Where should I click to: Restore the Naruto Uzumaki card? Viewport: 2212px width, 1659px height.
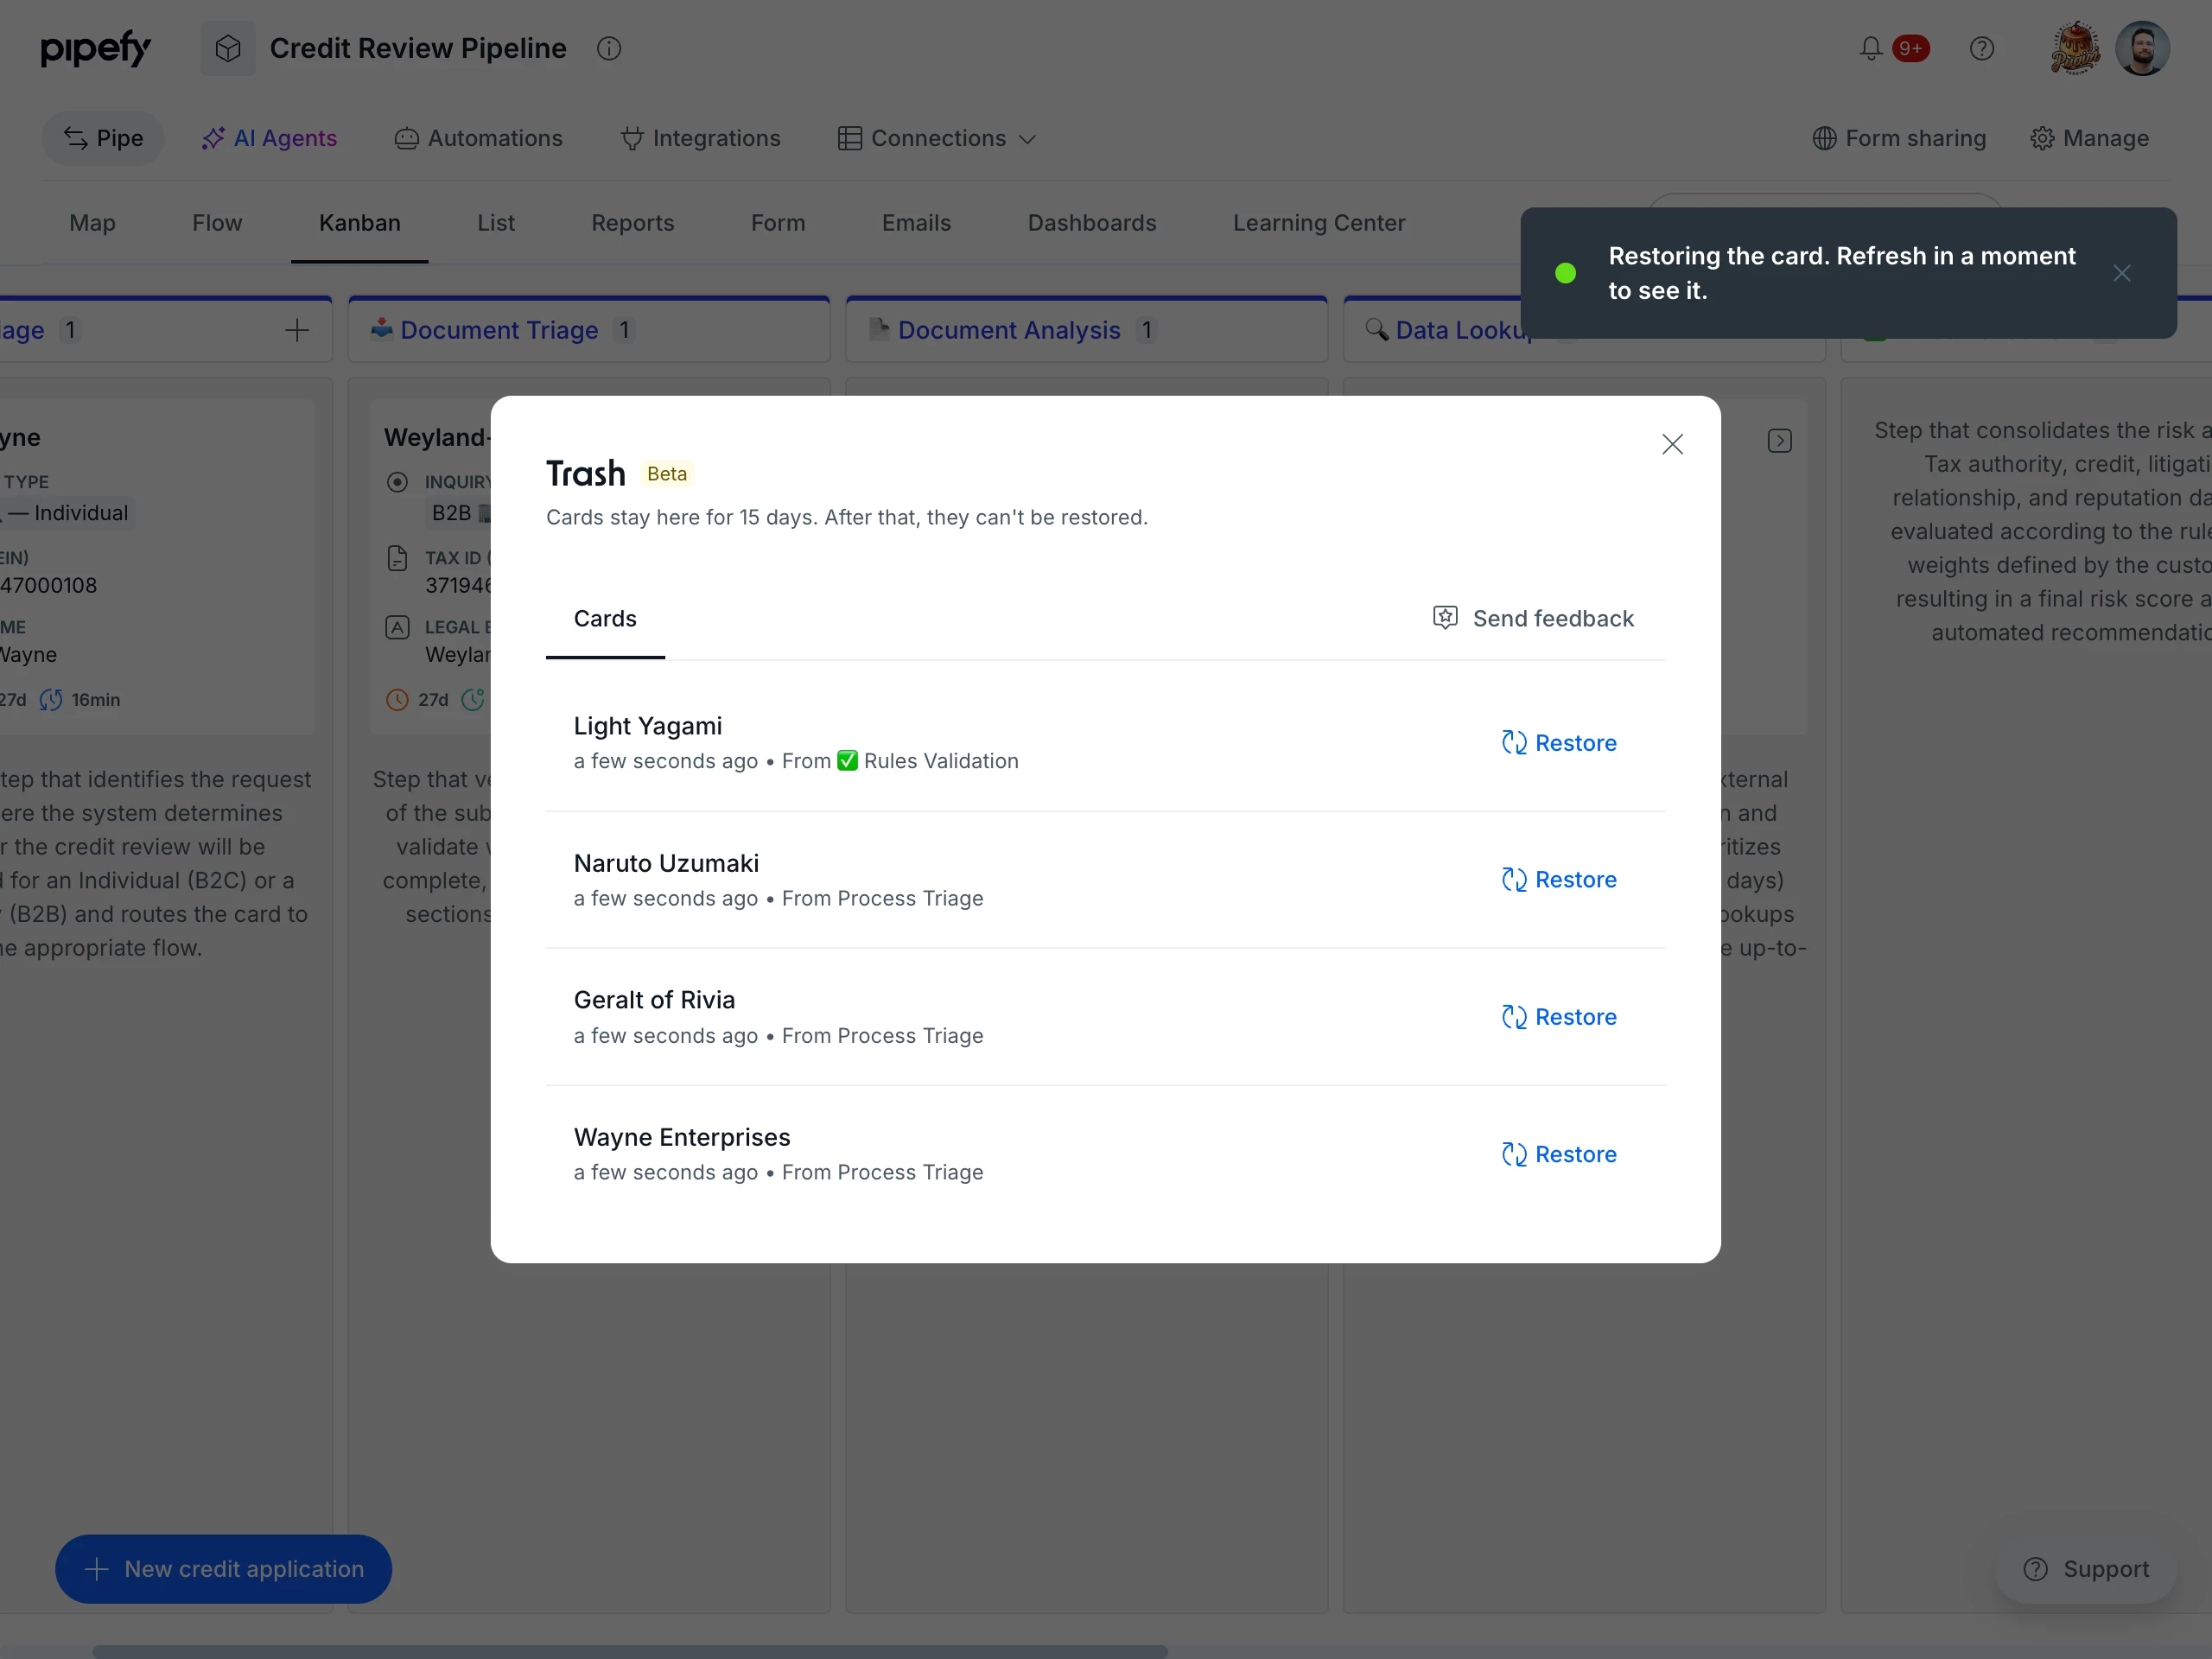[1559, 880]
